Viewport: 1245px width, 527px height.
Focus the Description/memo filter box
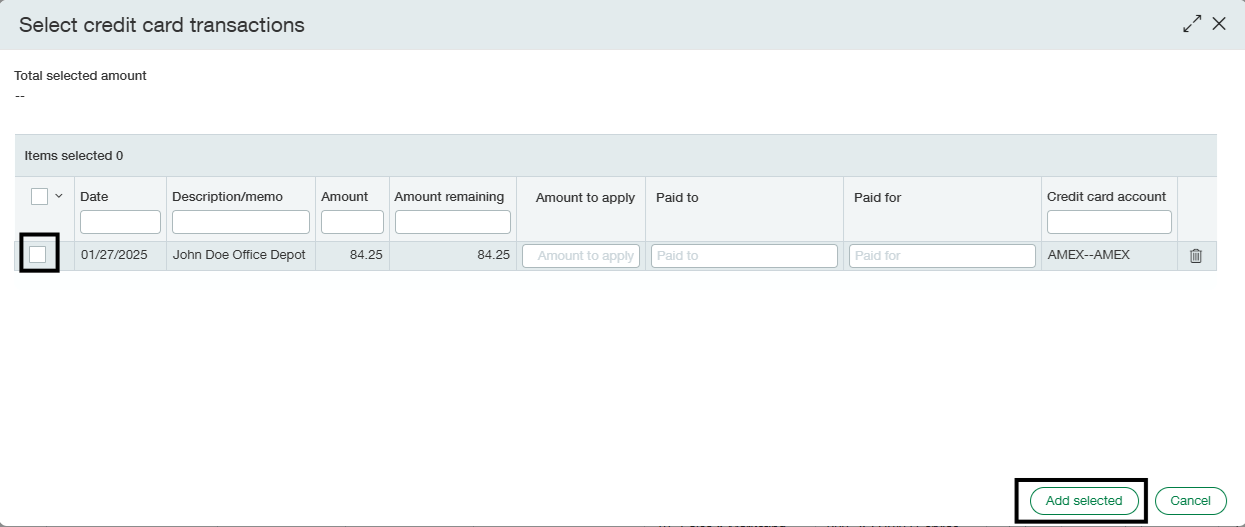point(241,222)
